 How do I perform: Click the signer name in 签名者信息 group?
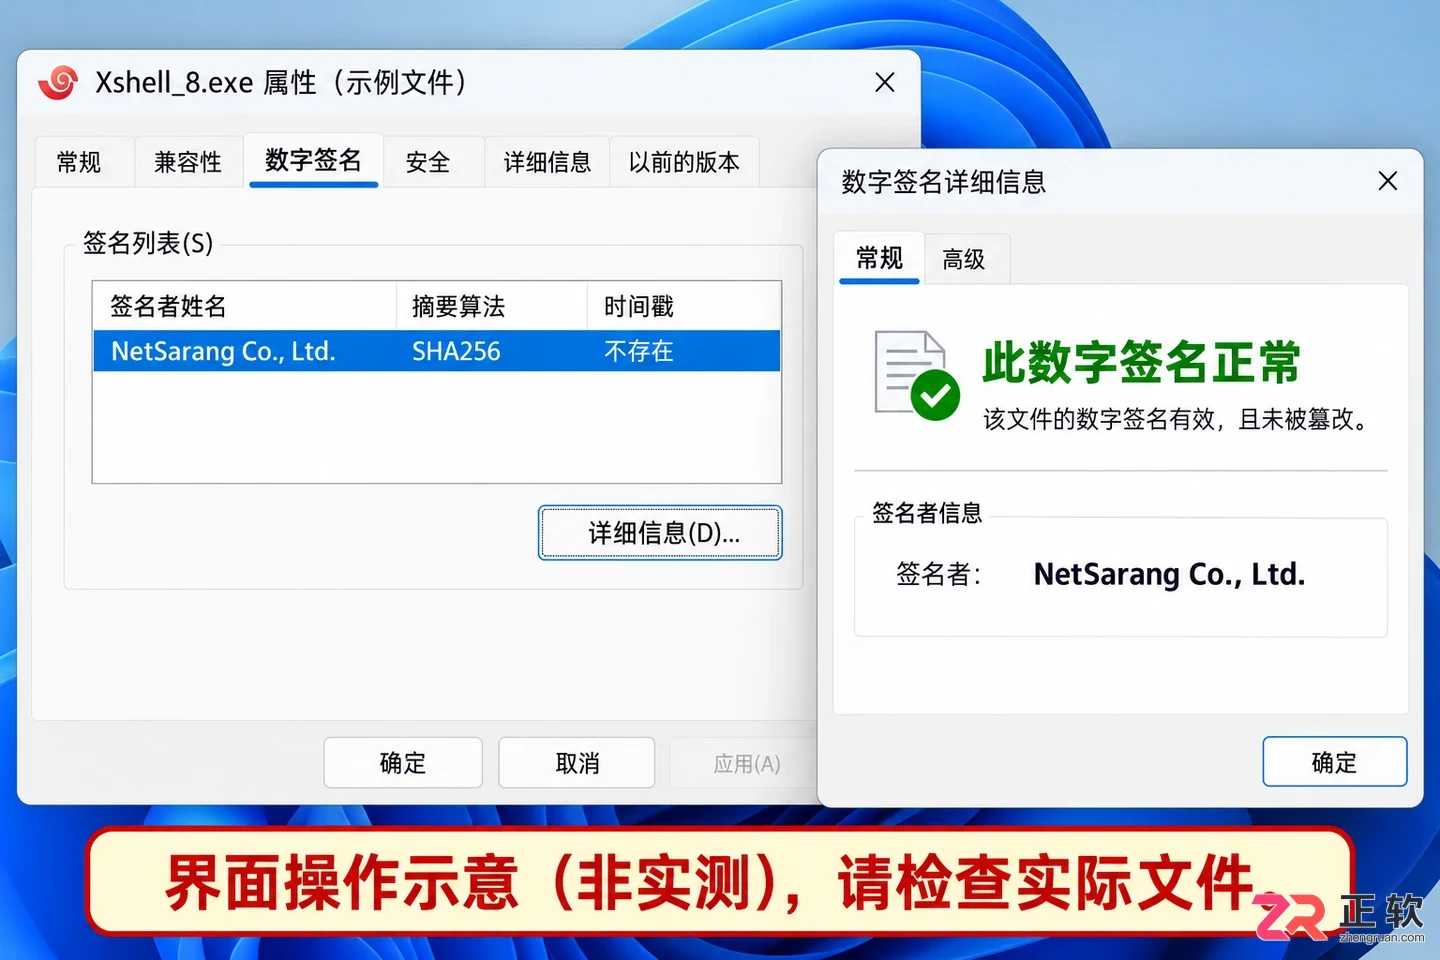point(1169,574)
